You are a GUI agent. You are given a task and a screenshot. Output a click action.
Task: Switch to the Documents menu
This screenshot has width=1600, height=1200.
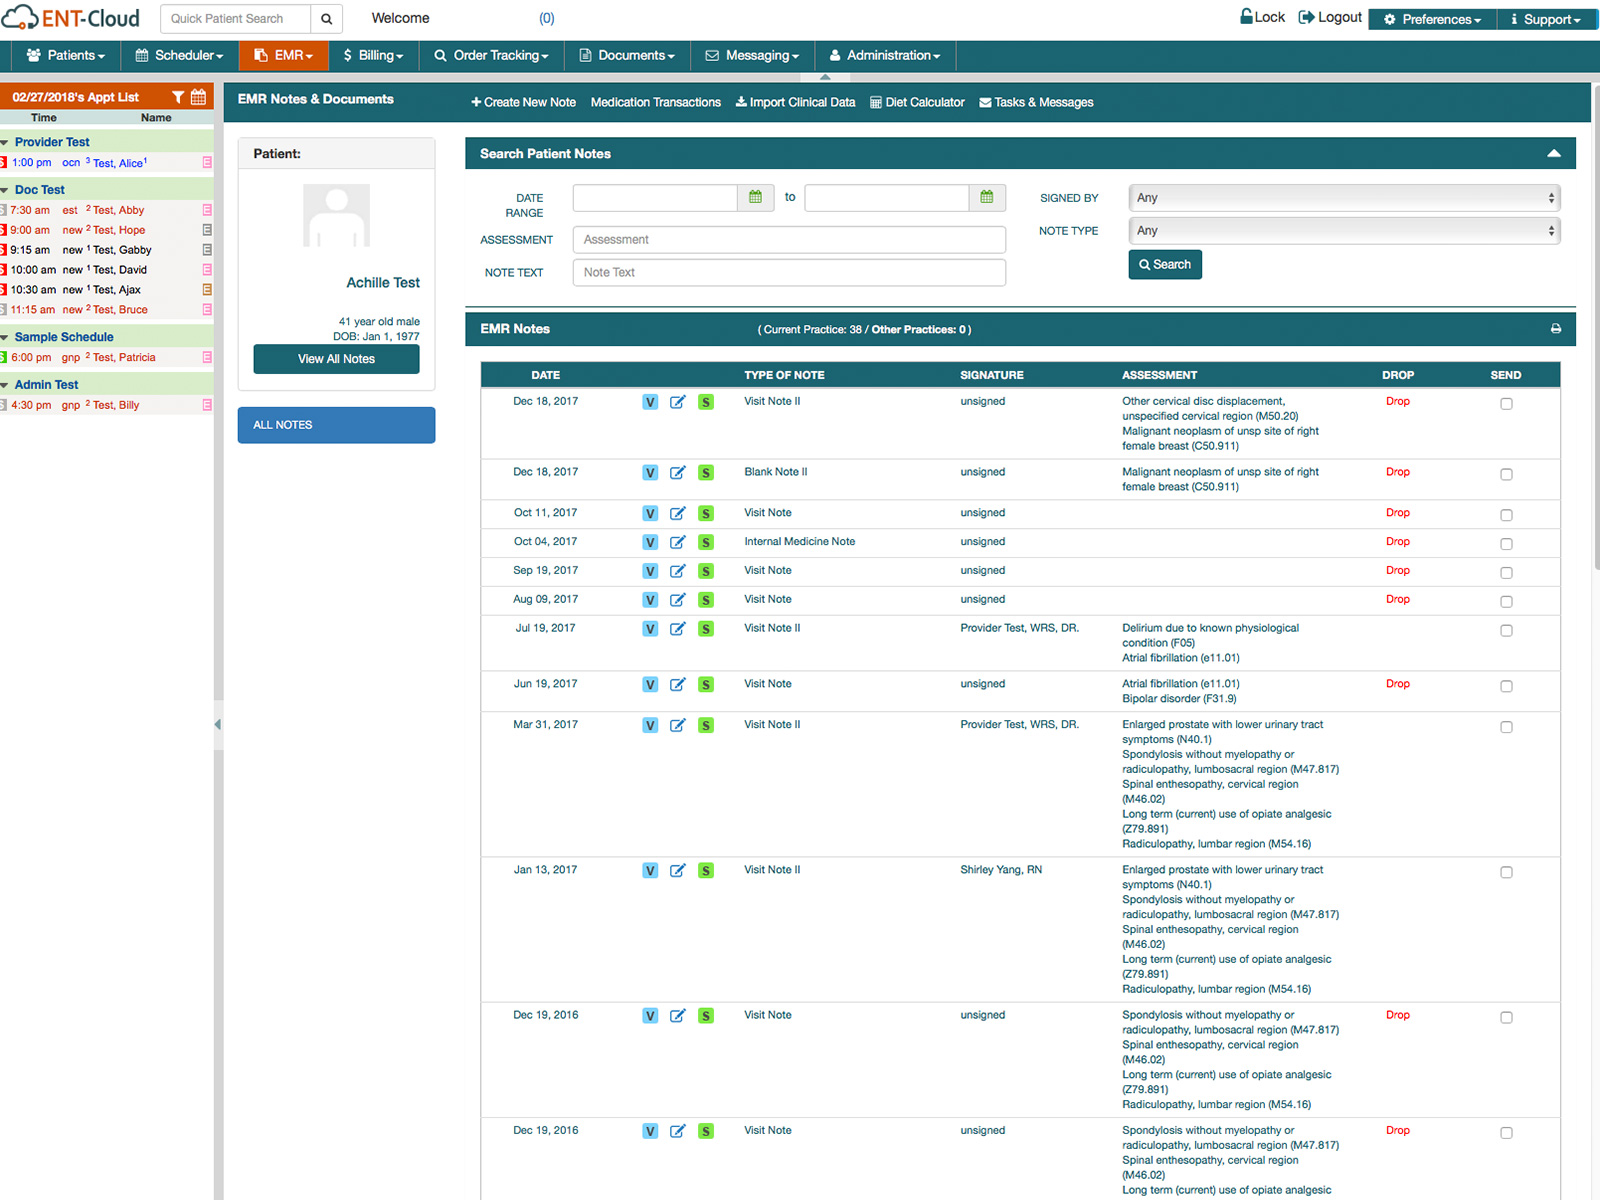pos(627,55)
